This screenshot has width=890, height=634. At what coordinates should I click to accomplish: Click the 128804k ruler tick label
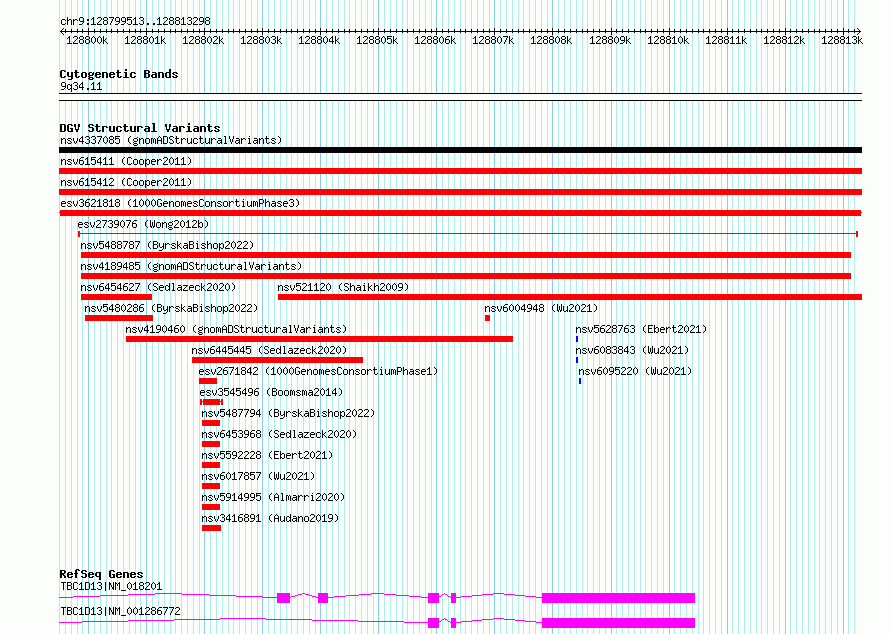(319, 40)
